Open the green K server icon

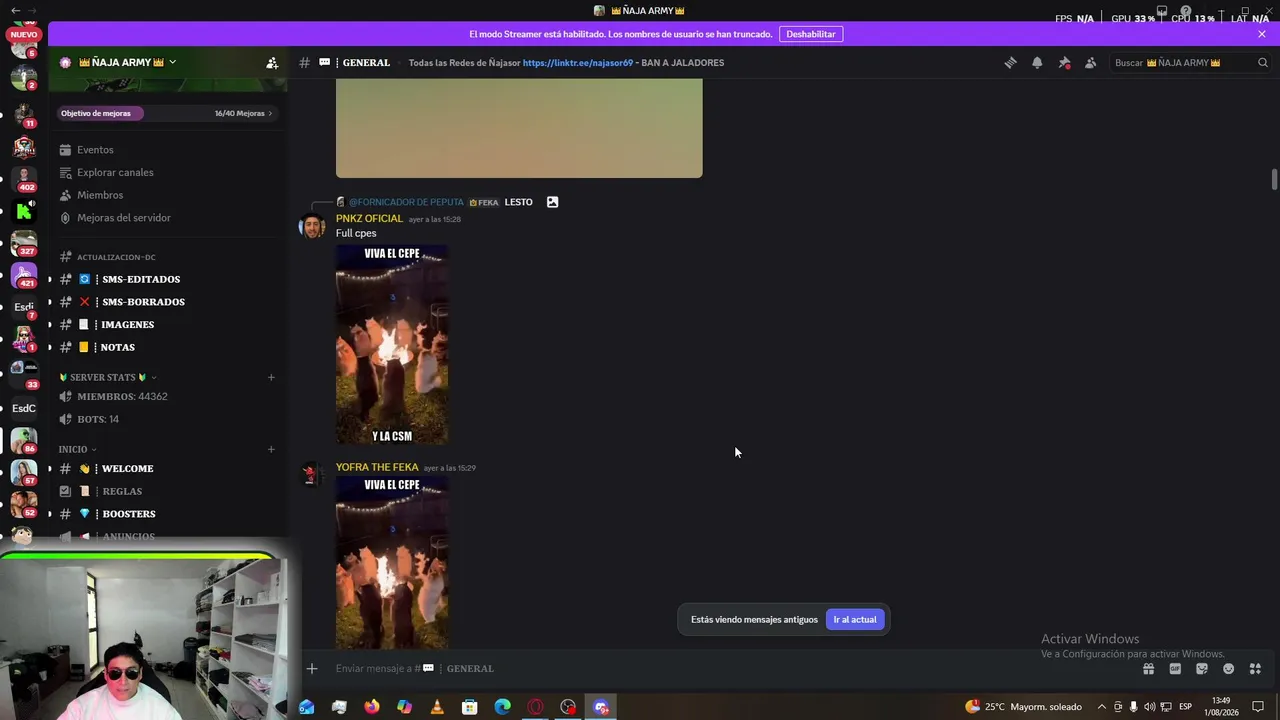coord(24,211)
